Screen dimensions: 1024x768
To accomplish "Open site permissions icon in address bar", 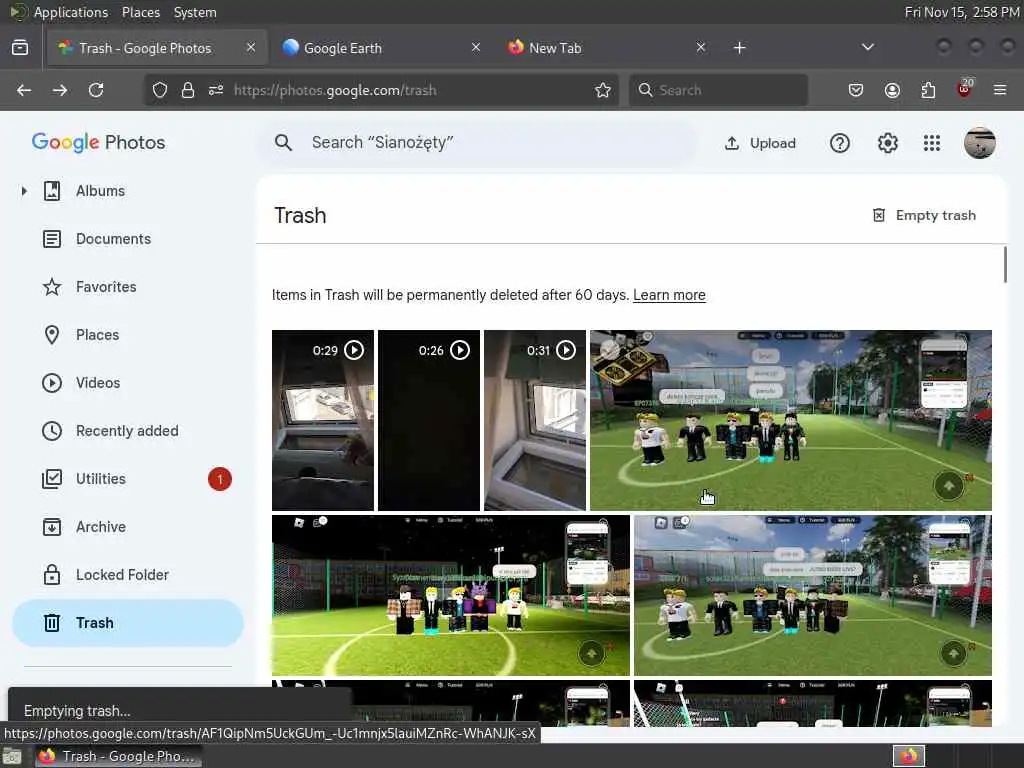I will (x=216, y=90).
